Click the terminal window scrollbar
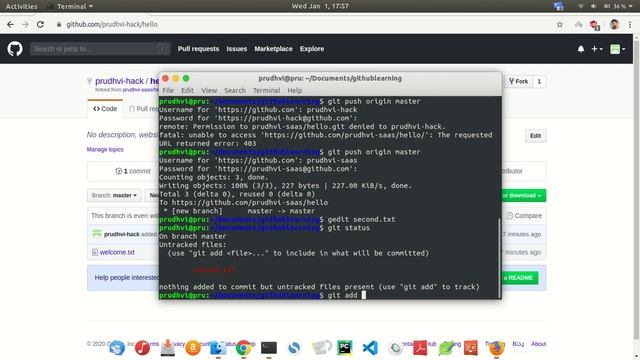Image resolution: width=640 pixels, height=360 pixels. tap(499, 258)
